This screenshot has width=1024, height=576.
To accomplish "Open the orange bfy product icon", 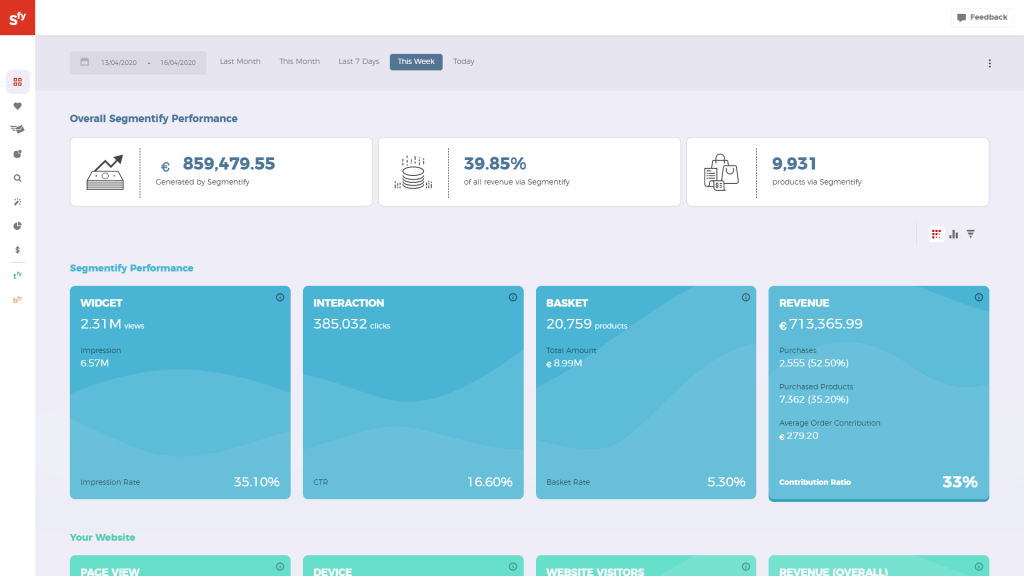I will coord(18,300).
